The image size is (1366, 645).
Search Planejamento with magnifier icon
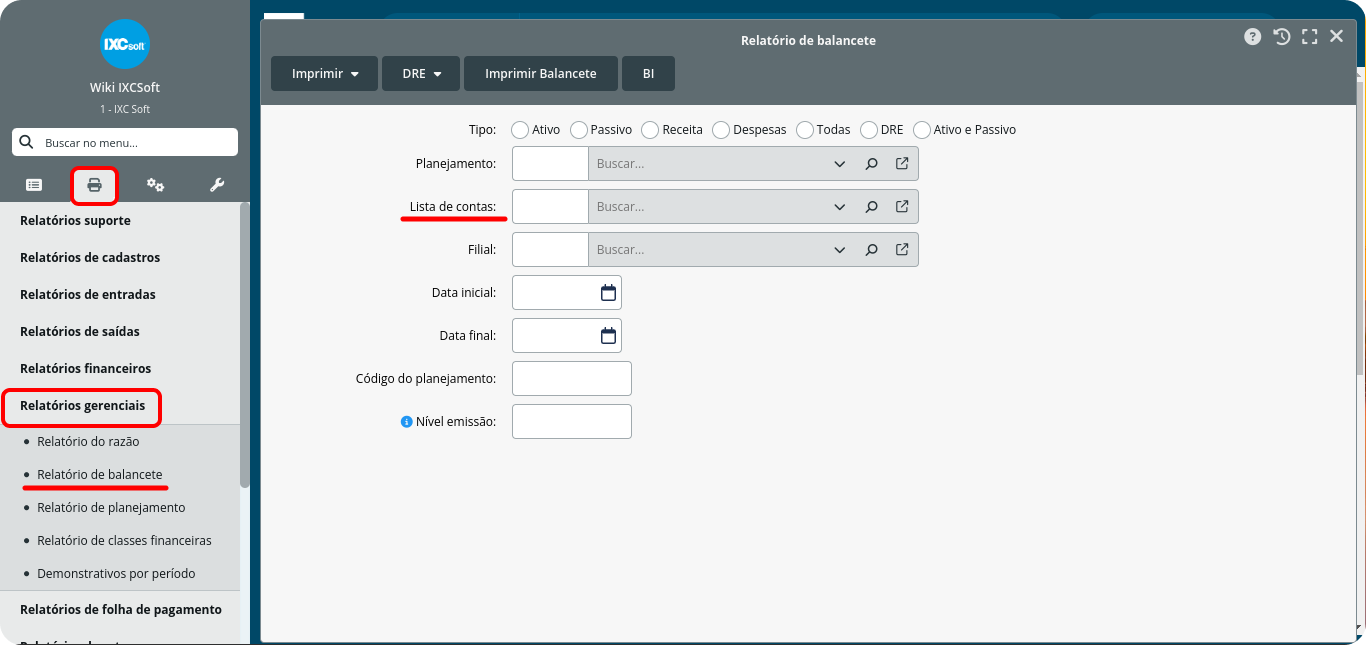[871, 164]
